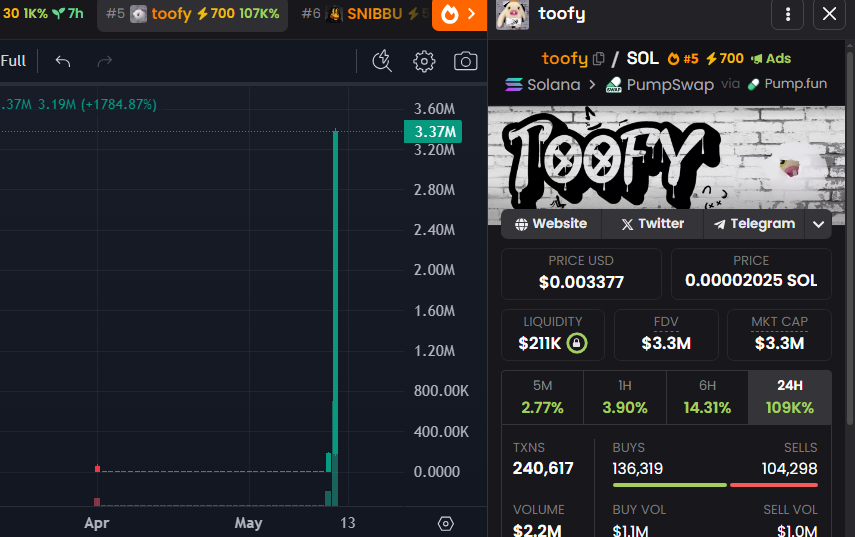Click the panel vertical scrollbar
The width and height of the screenshot is (855, 537).
pos(850,238)
